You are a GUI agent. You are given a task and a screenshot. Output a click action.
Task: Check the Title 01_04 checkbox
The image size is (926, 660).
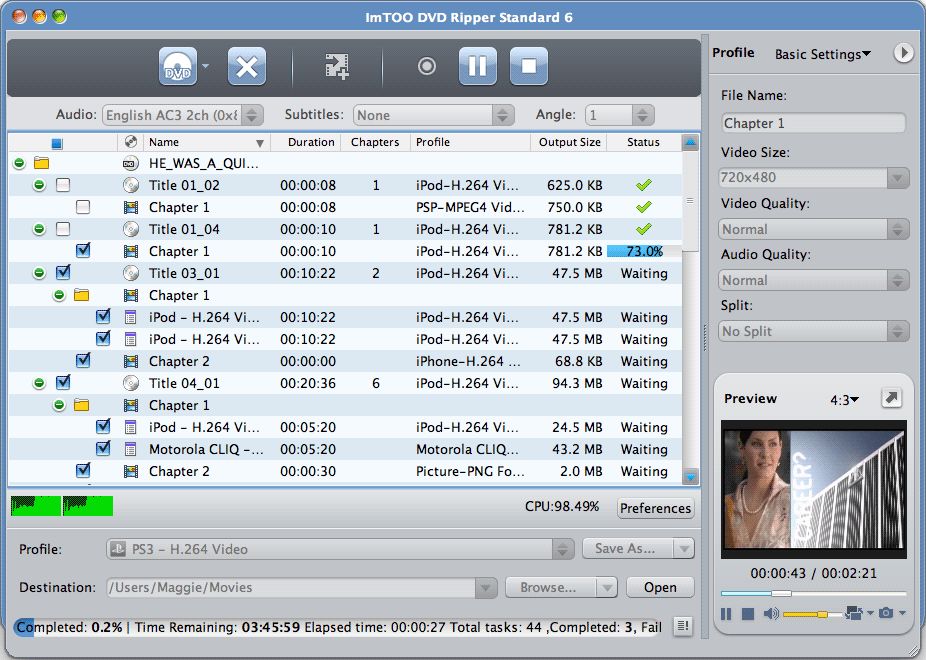63,229
